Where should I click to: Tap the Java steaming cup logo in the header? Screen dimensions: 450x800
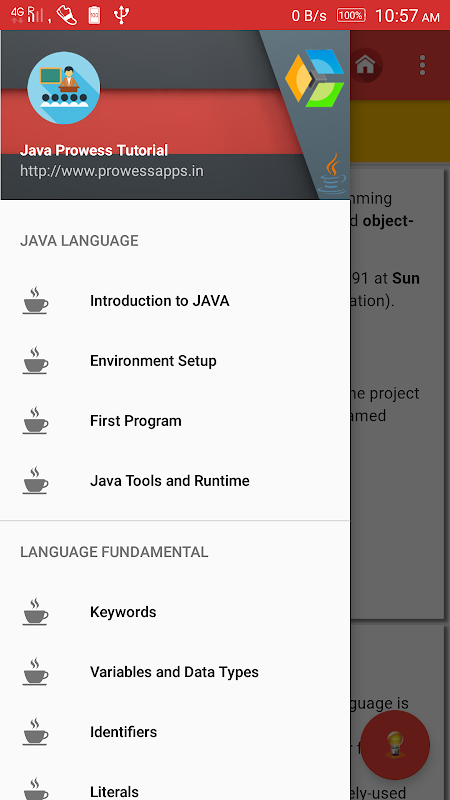[x=332, y=175]
